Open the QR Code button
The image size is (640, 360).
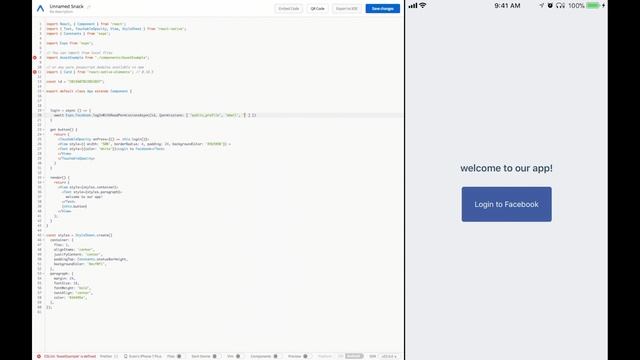317,9
